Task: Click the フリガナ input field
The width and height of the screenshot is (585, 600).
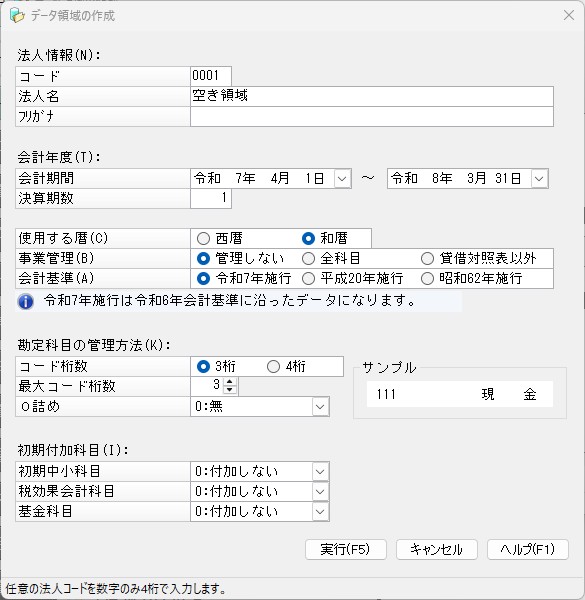Action: point(372,116)
